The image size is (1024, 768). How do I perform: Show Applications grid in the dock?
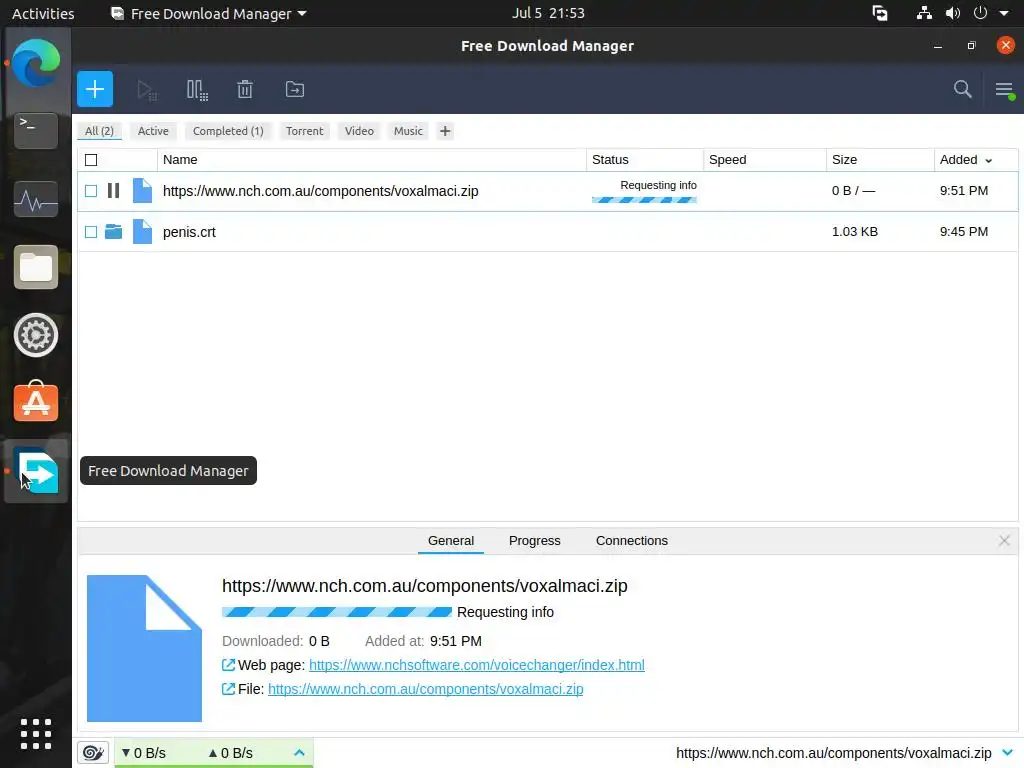click(36, 734)
